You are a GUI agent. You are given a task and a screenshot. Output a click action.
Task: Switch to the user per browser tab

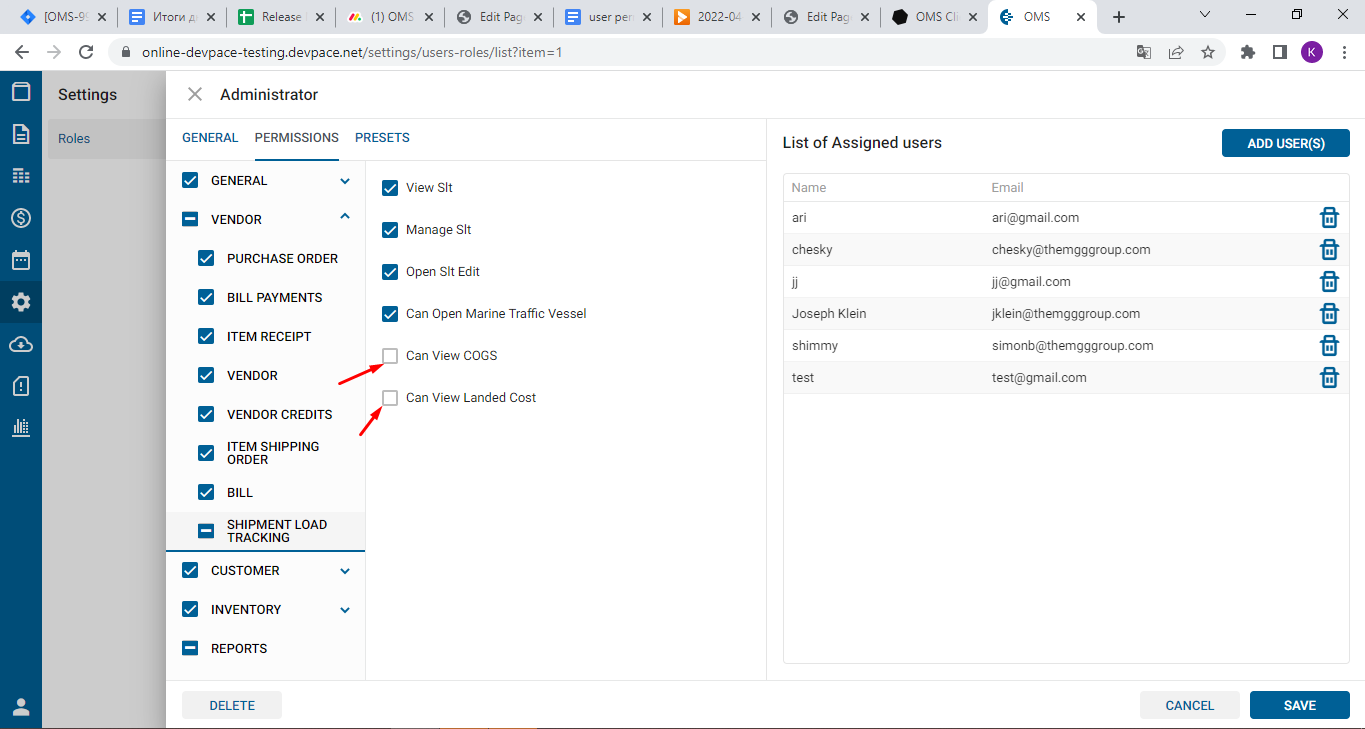pyautogui.click(x=607, y=17)
